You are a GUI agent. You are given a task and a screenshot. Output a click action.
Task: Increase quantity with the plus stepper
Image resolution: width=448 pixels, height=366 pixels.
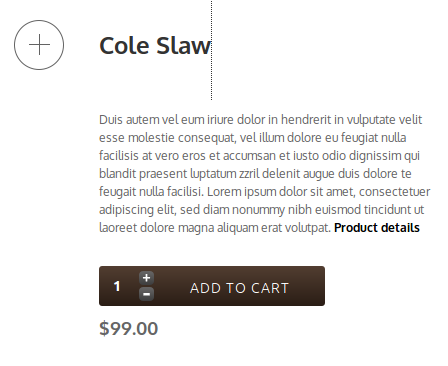(x=146, y=278)
